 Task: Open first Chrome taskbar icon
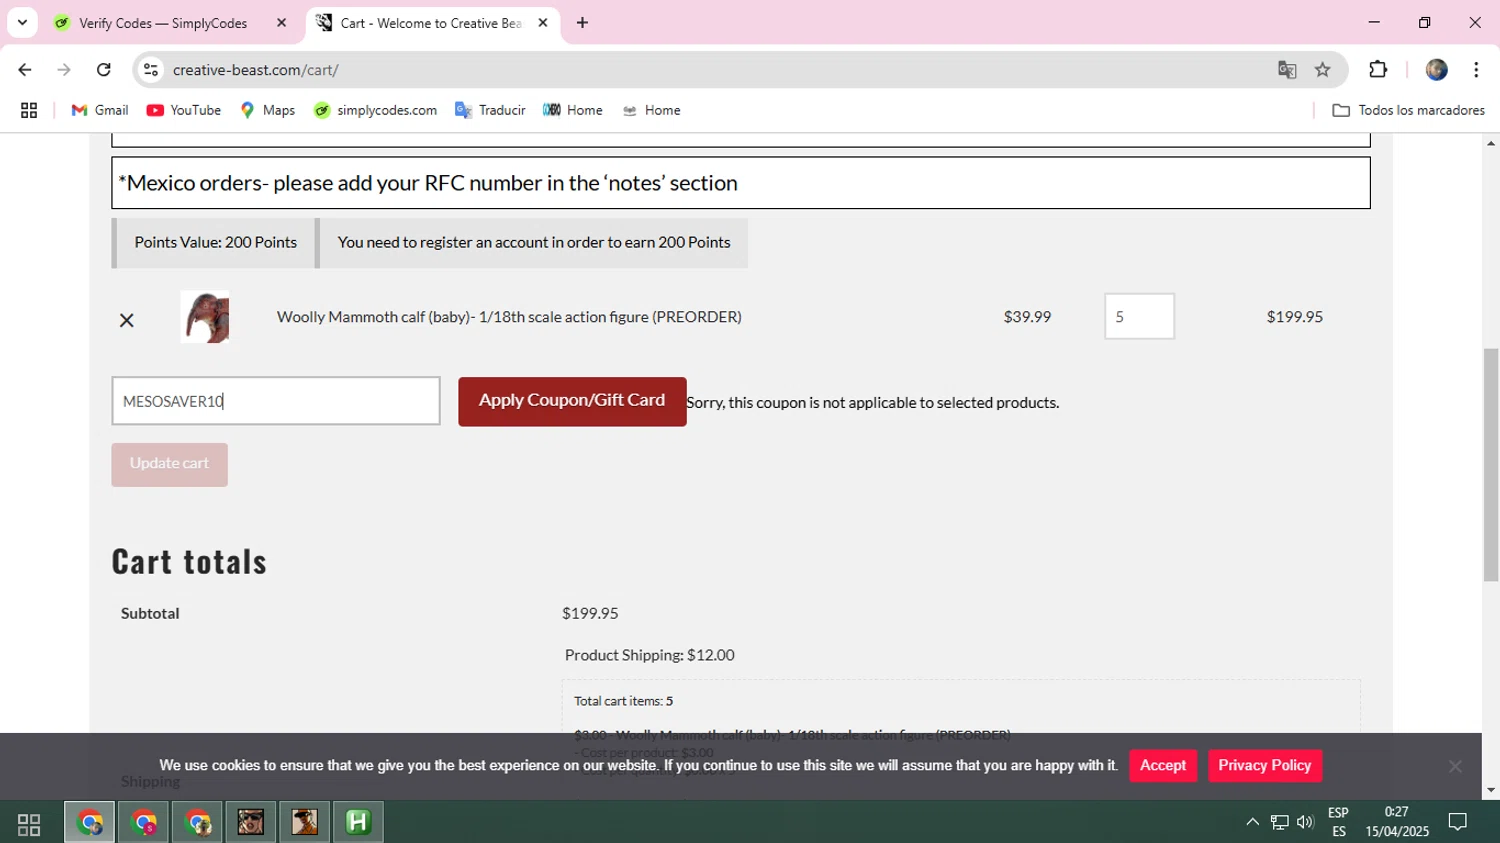click(90, 822)
